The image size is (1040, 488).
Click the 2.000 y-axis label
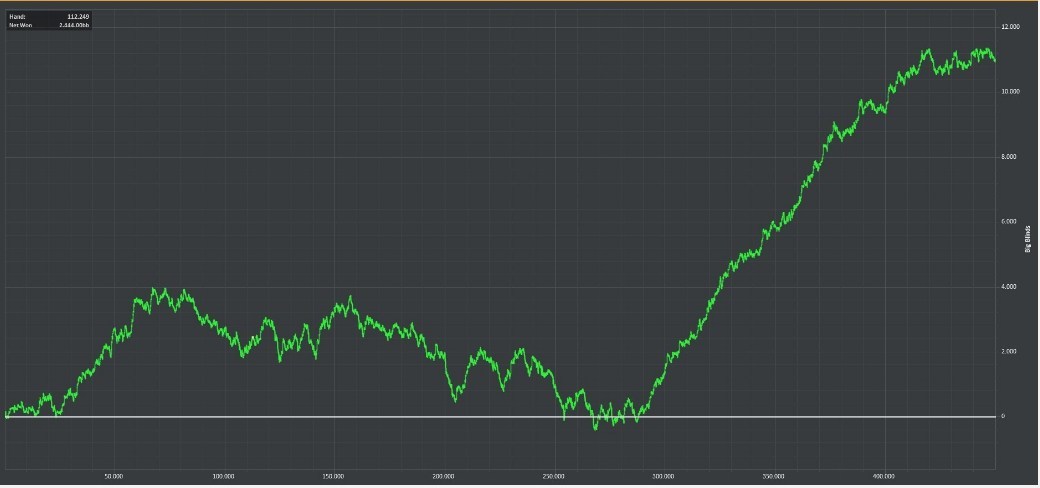pyautogui.click(x=1008, y=351)
